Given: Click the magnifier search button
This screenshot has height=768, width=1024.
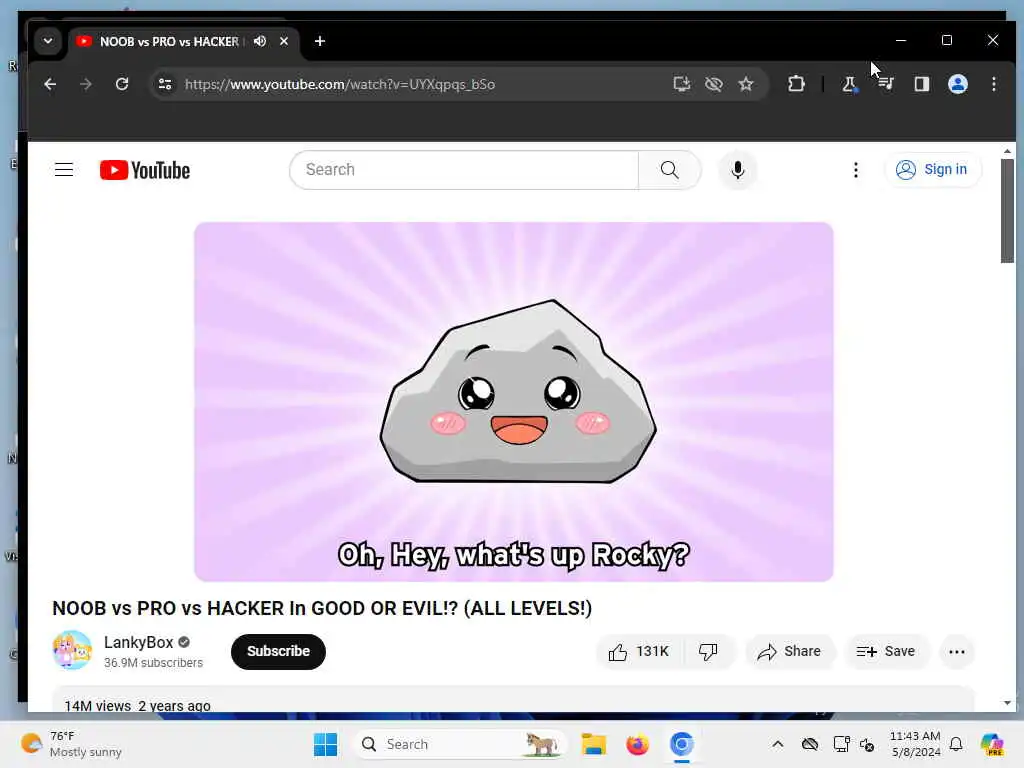Looking at the screenshot, I should (x=669, y=170).
